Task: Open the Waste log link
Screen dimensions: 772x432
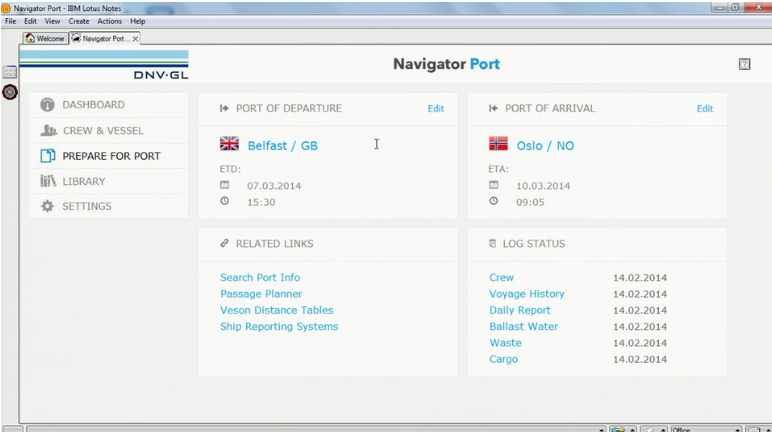Action: [x=505, y=342]
